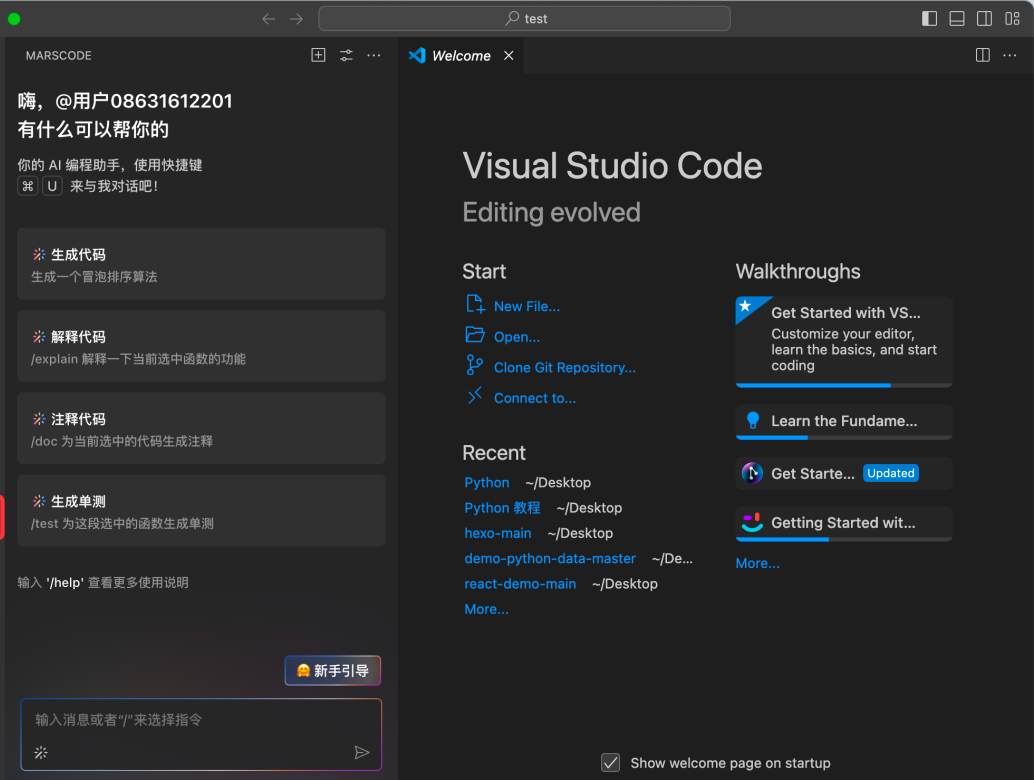The width and height of the screenshot is (1034, 780).
Task: Open MarsCode settings sliders icon
Action: click(x=346, y=55)
